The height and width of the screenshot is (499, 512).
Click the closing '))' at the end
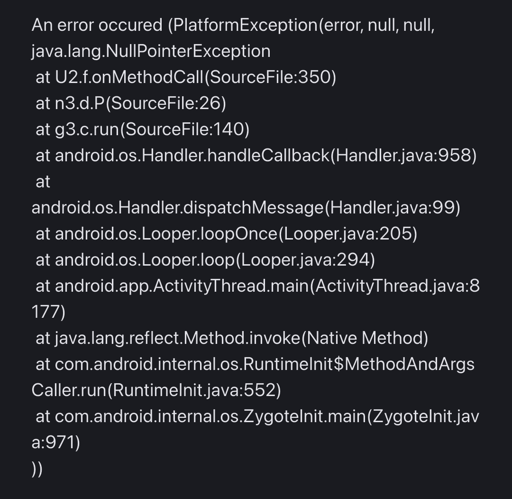click(37, 469)
